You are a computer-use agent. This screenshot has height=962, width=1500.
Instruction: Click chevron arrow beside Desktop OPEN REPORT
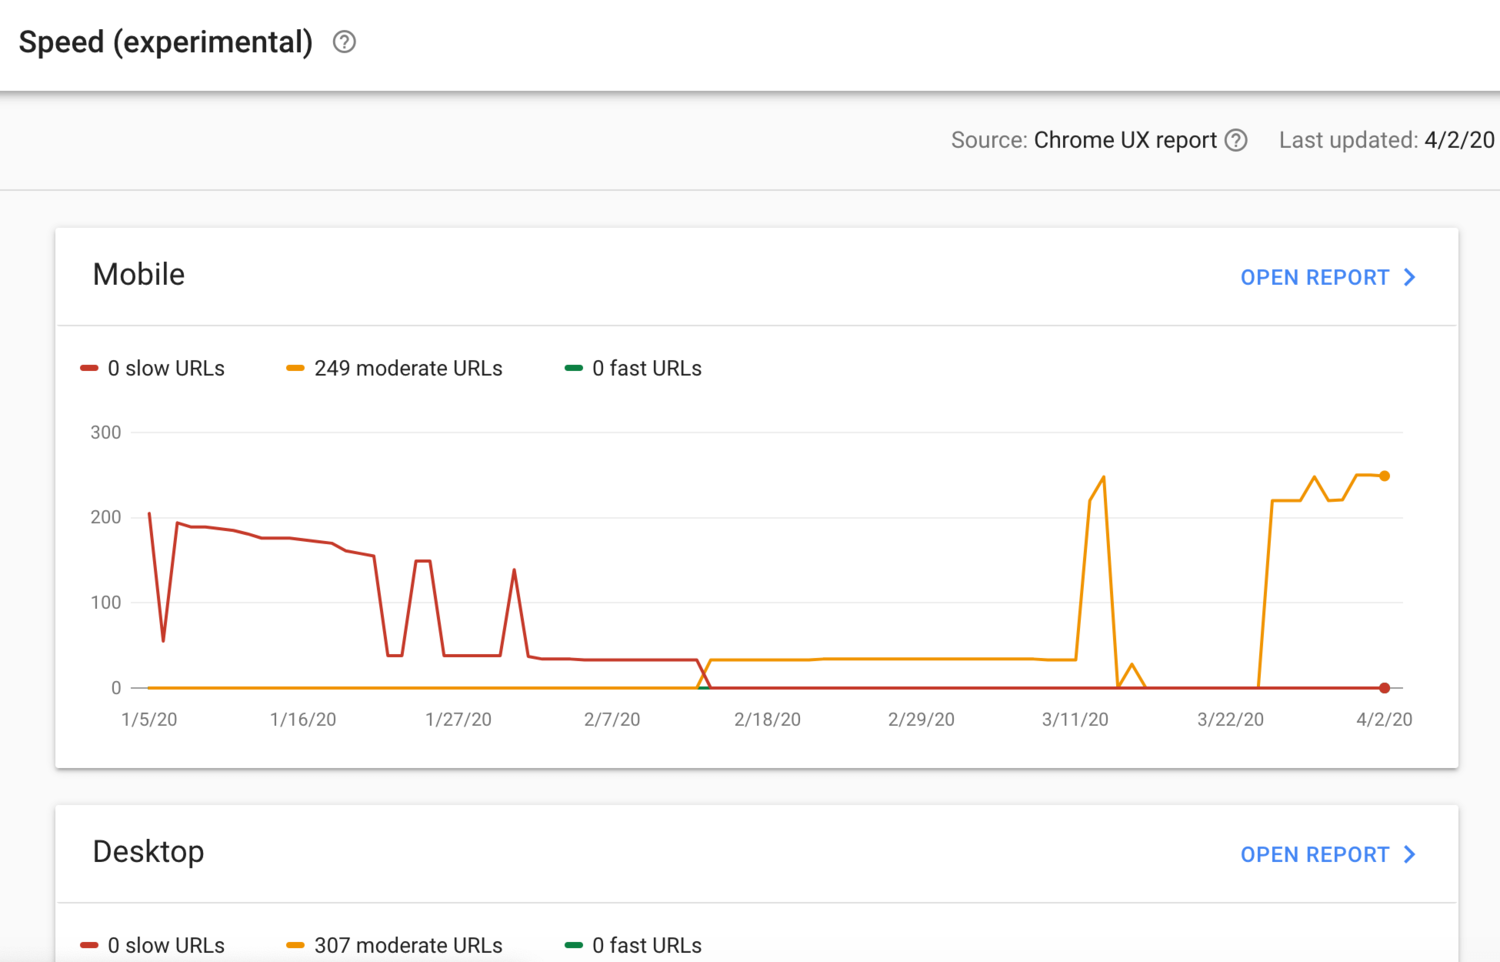pyautogui.click(x=1410, y=854)
